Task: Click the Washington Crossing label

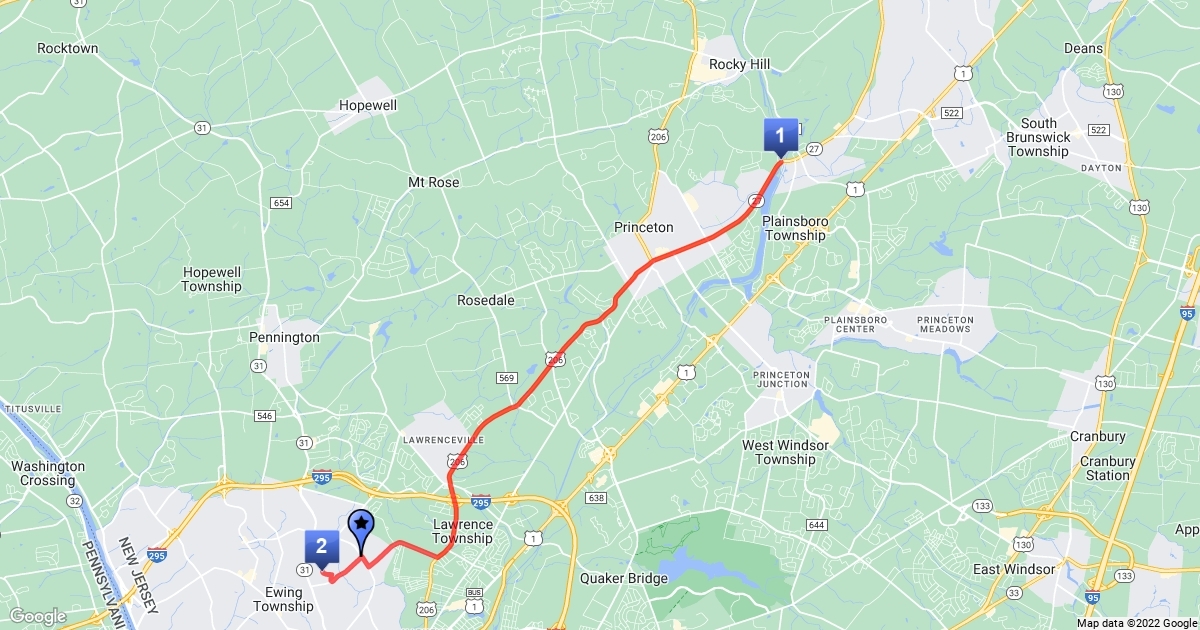Action: [48, 473]
